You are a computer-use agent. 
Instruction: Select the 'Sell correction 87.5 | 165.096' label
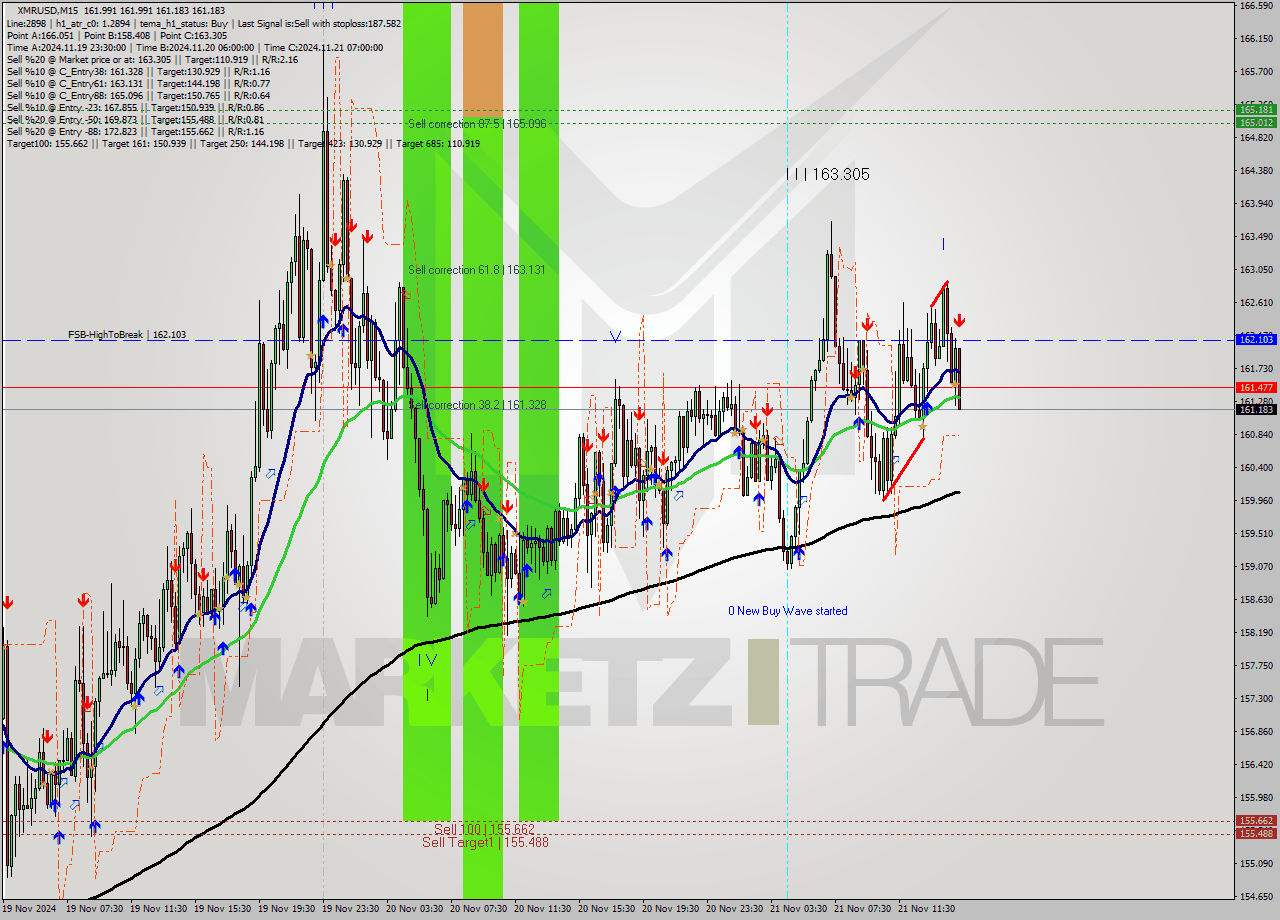477,124
